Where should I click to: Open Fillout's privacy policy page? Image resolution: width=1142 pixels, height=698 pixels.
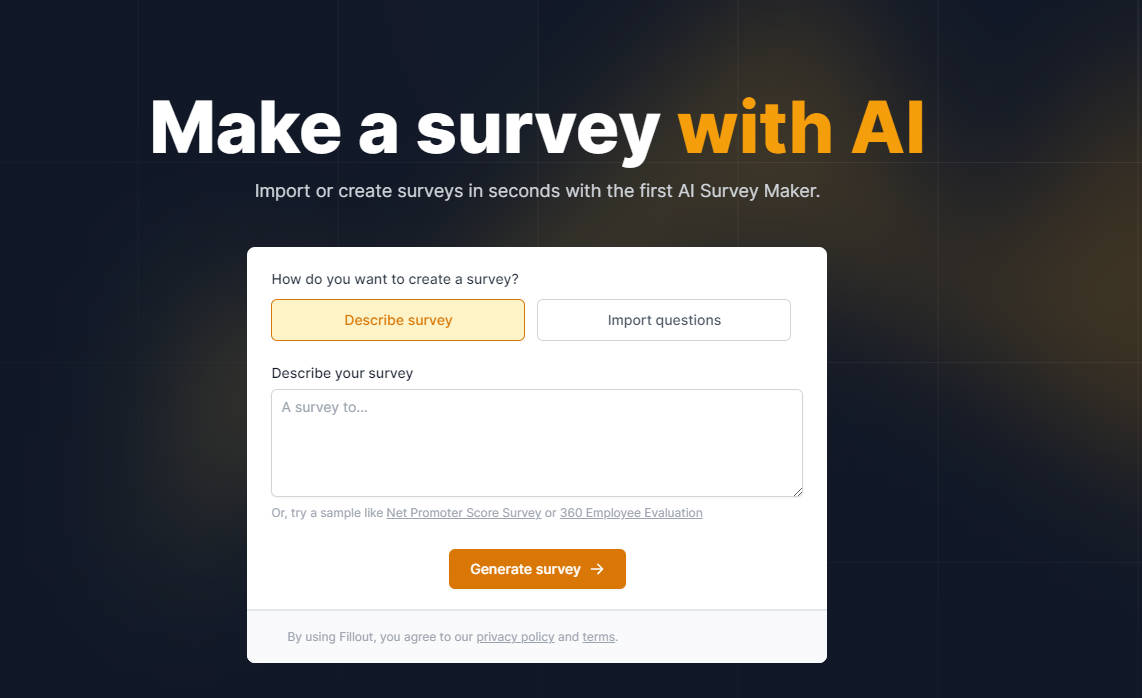tap(515, 636)
